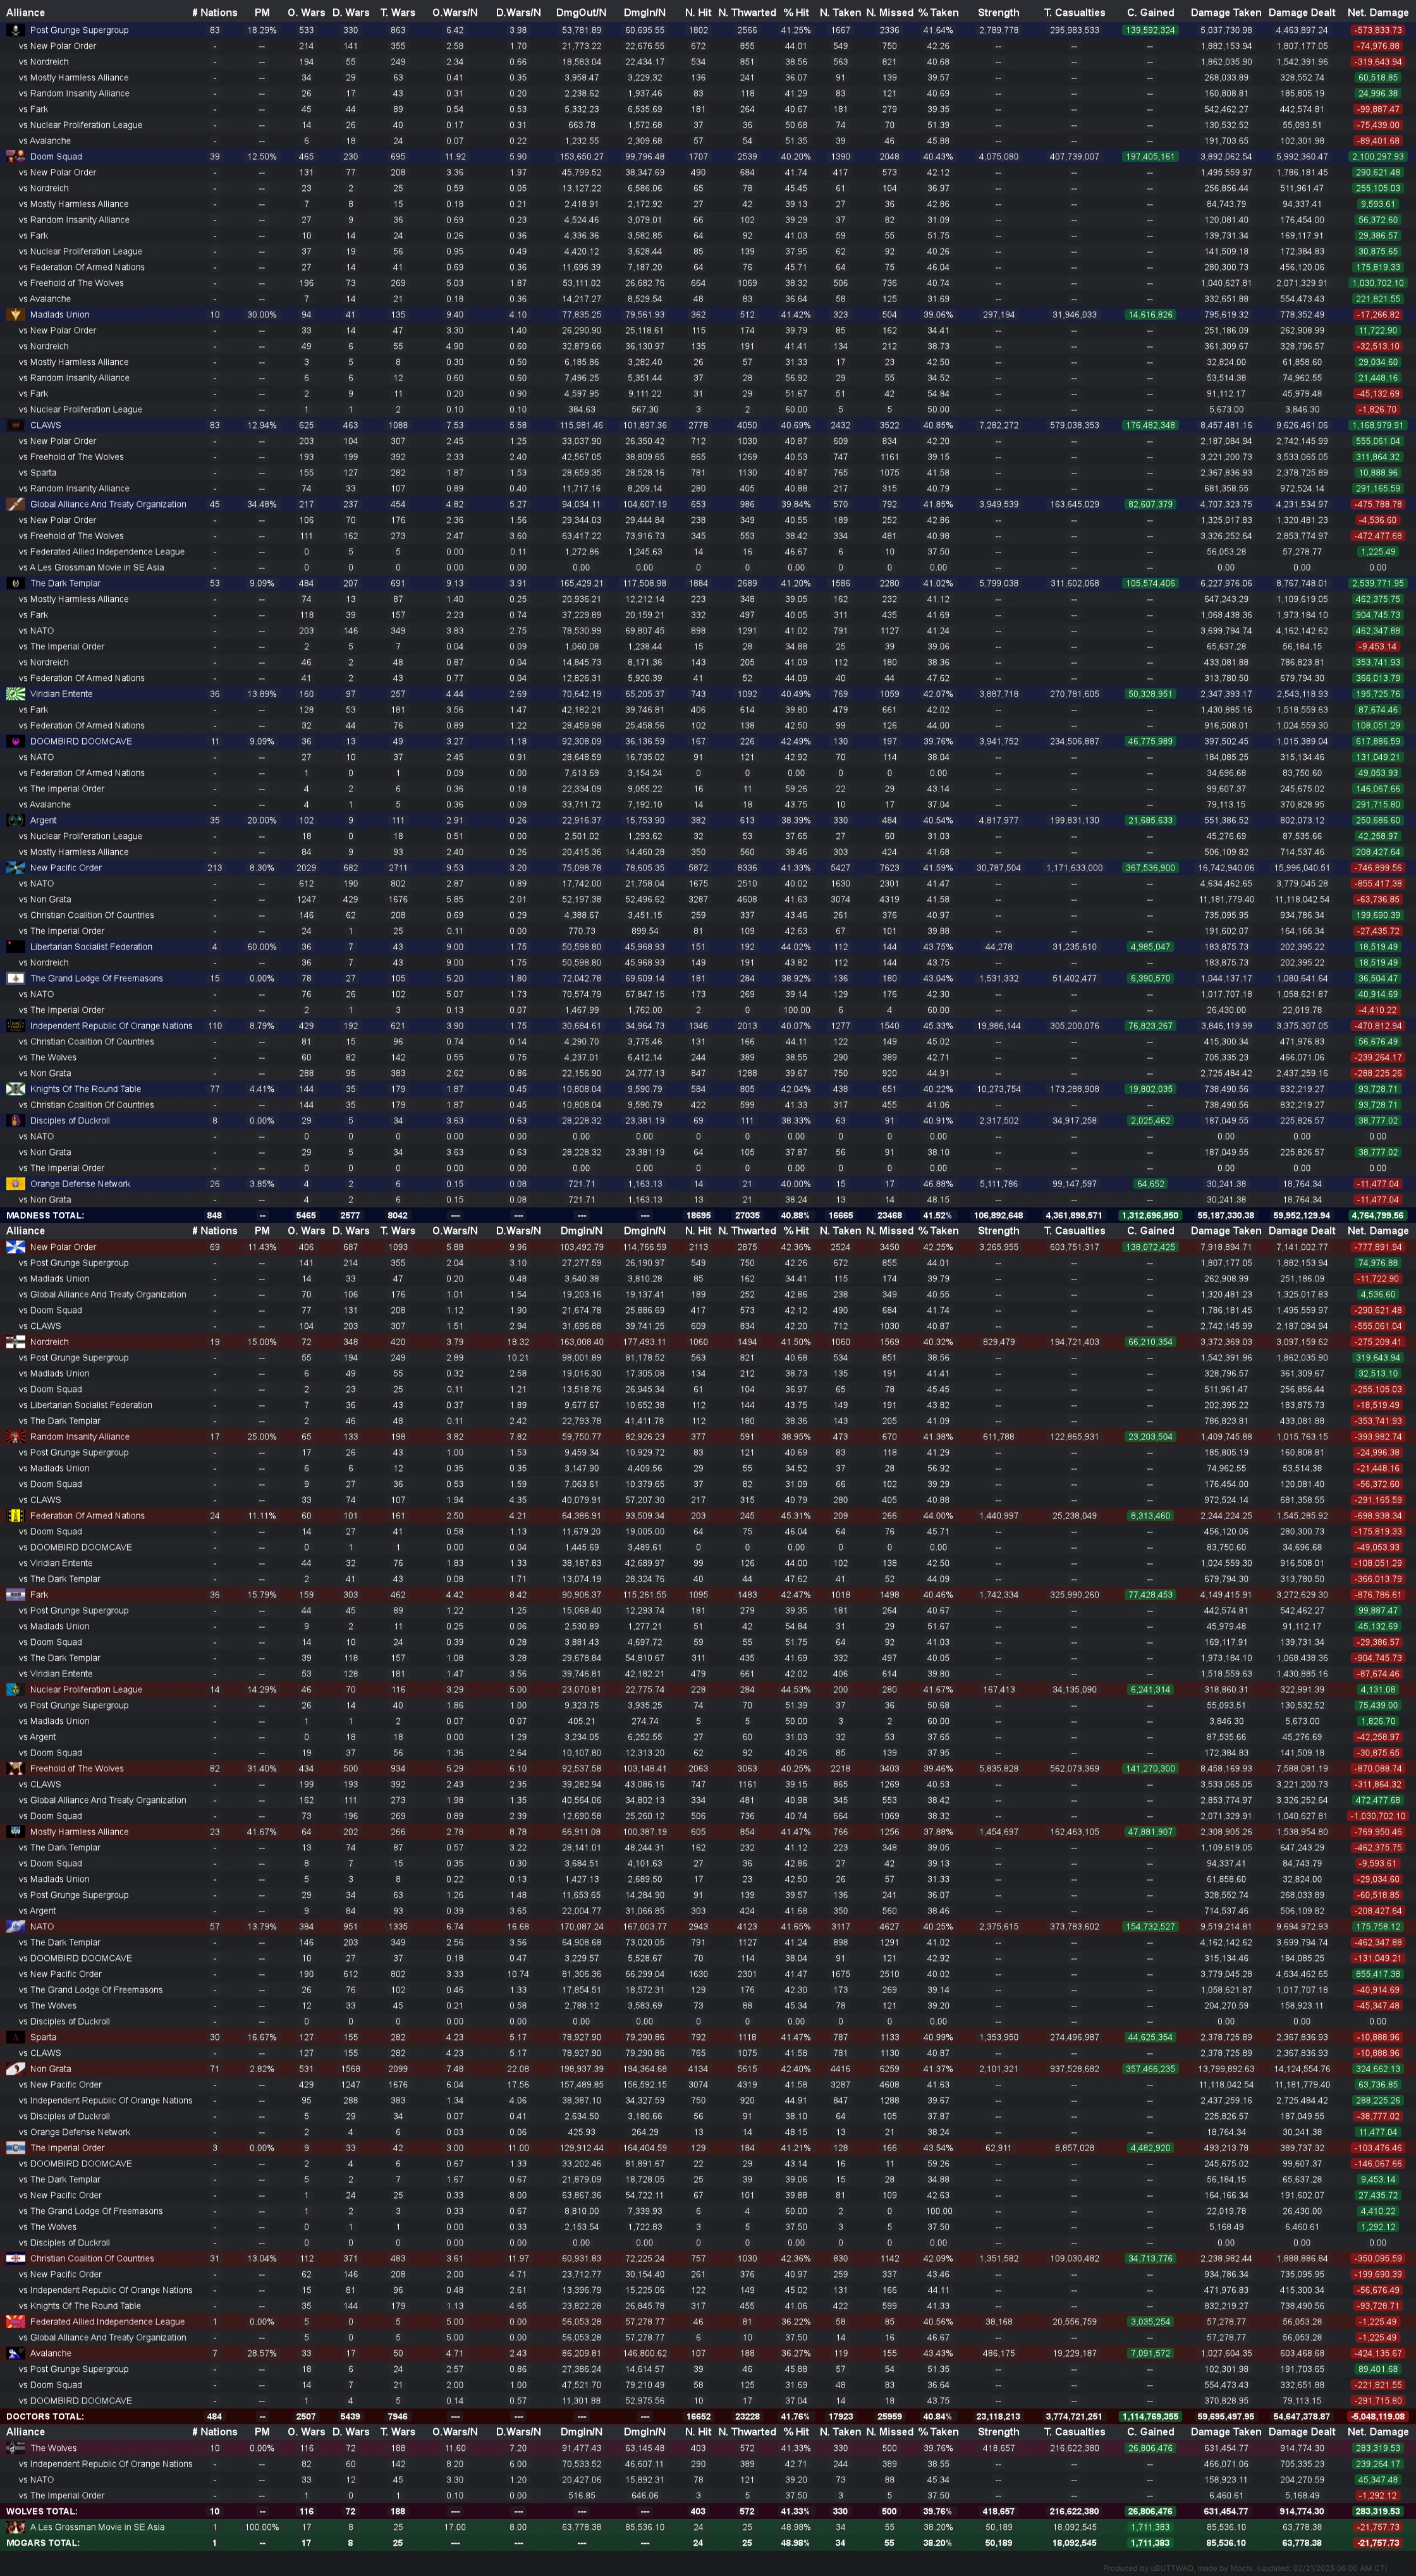
Task: Click green C. Gained cell 367,536,900
Action: (1150, 868)
